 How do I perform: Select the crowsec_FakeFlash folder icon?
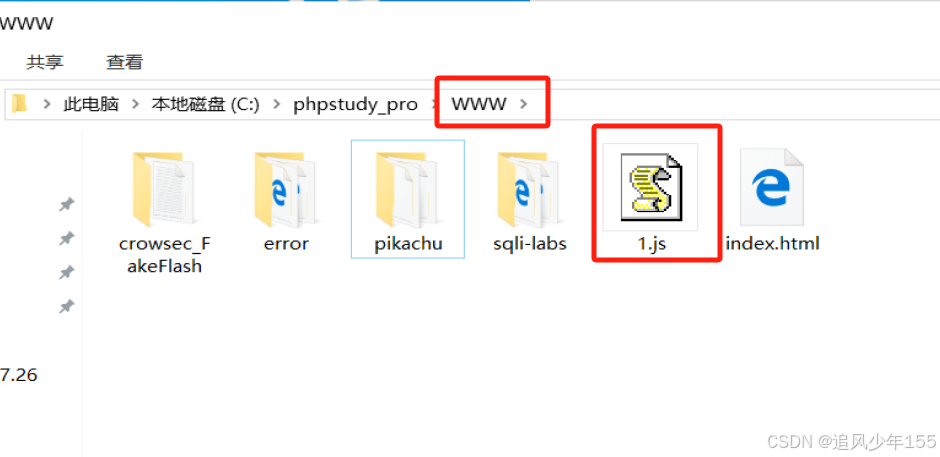point(163,190)
